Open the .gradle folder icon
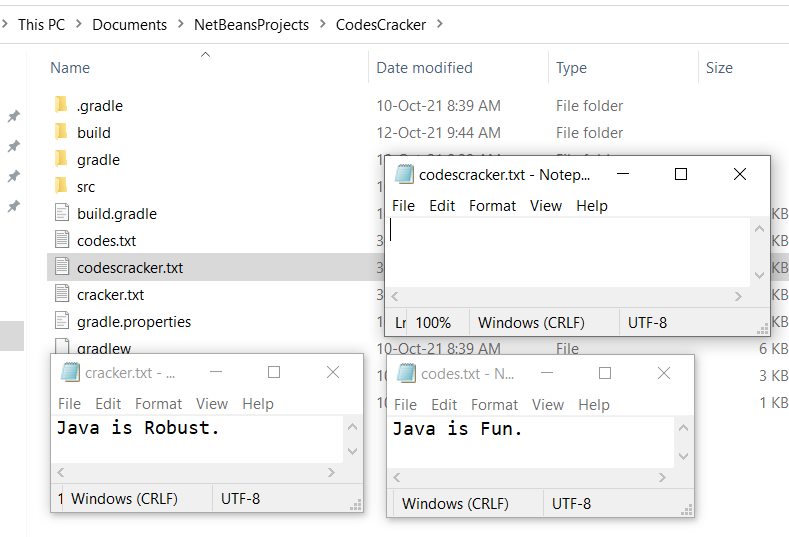The image size is (789, 537). click(60, 105)
